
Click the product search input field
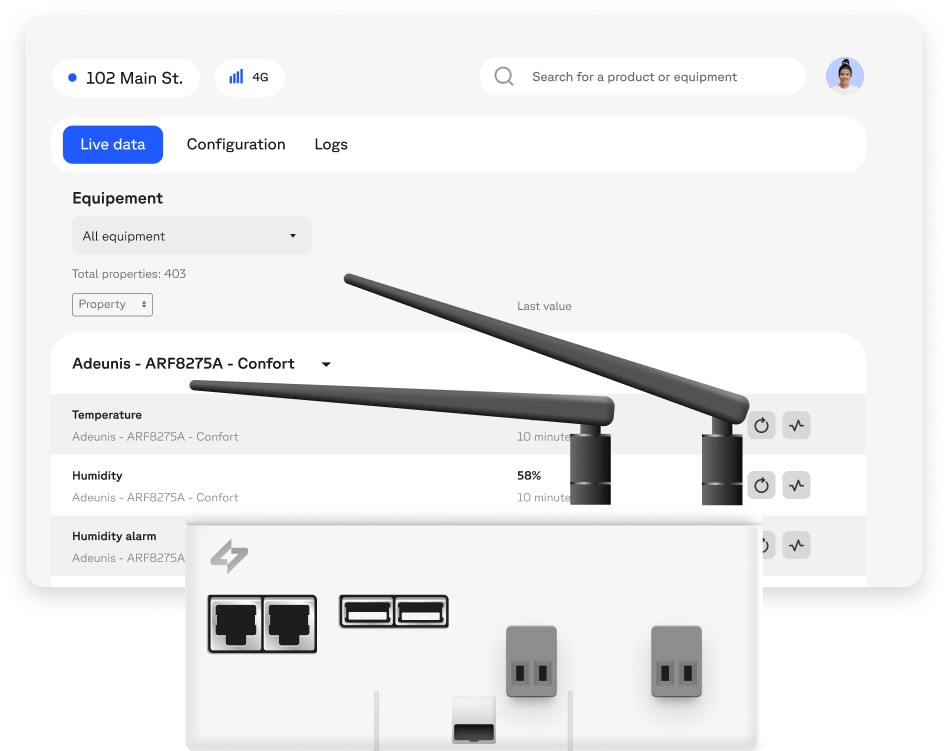[650, 76]
